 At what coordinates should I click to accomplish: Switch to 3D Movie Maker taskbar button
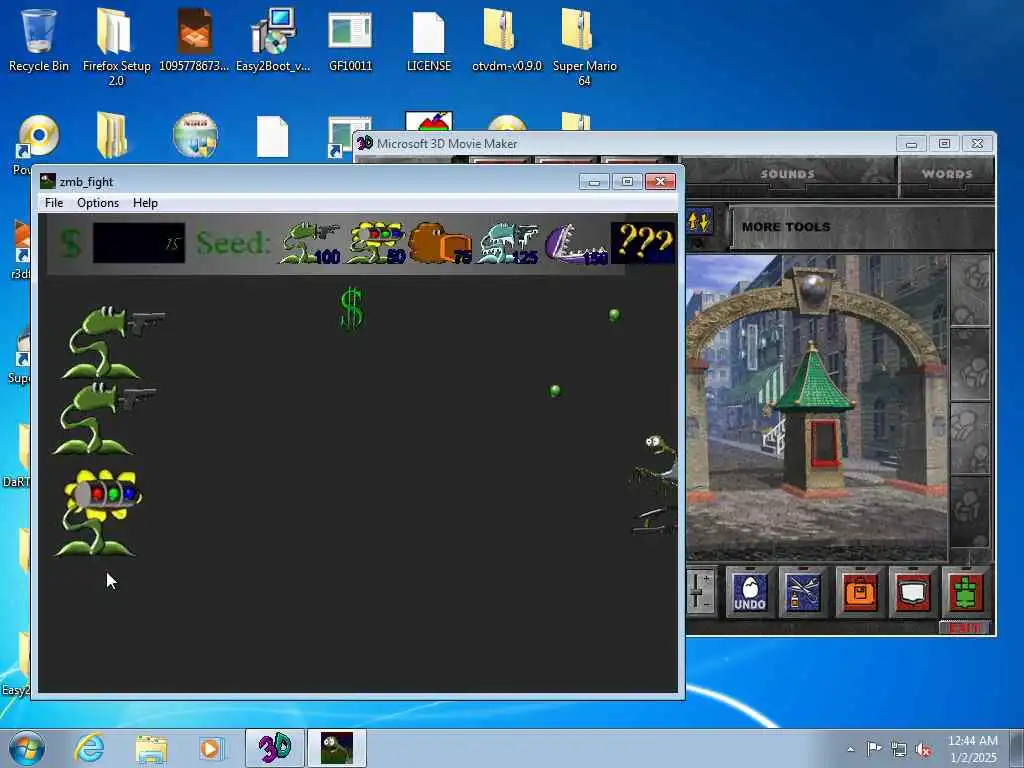click(x=275, y=748)
